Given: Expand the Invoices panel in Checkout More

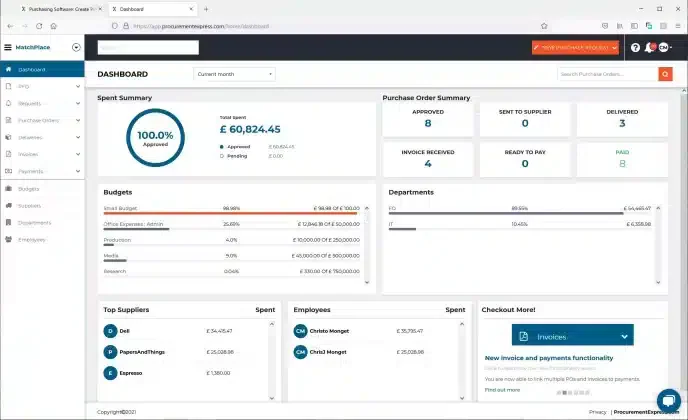Looking at the screenshot, I should (x=573, y=335).
